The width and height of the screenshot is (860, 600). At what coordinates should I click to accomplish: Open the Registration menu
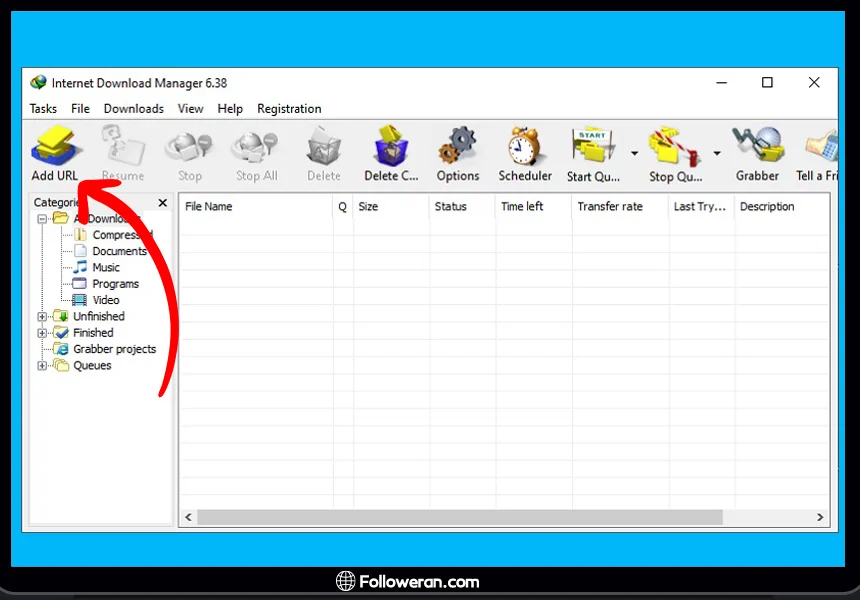289,109
